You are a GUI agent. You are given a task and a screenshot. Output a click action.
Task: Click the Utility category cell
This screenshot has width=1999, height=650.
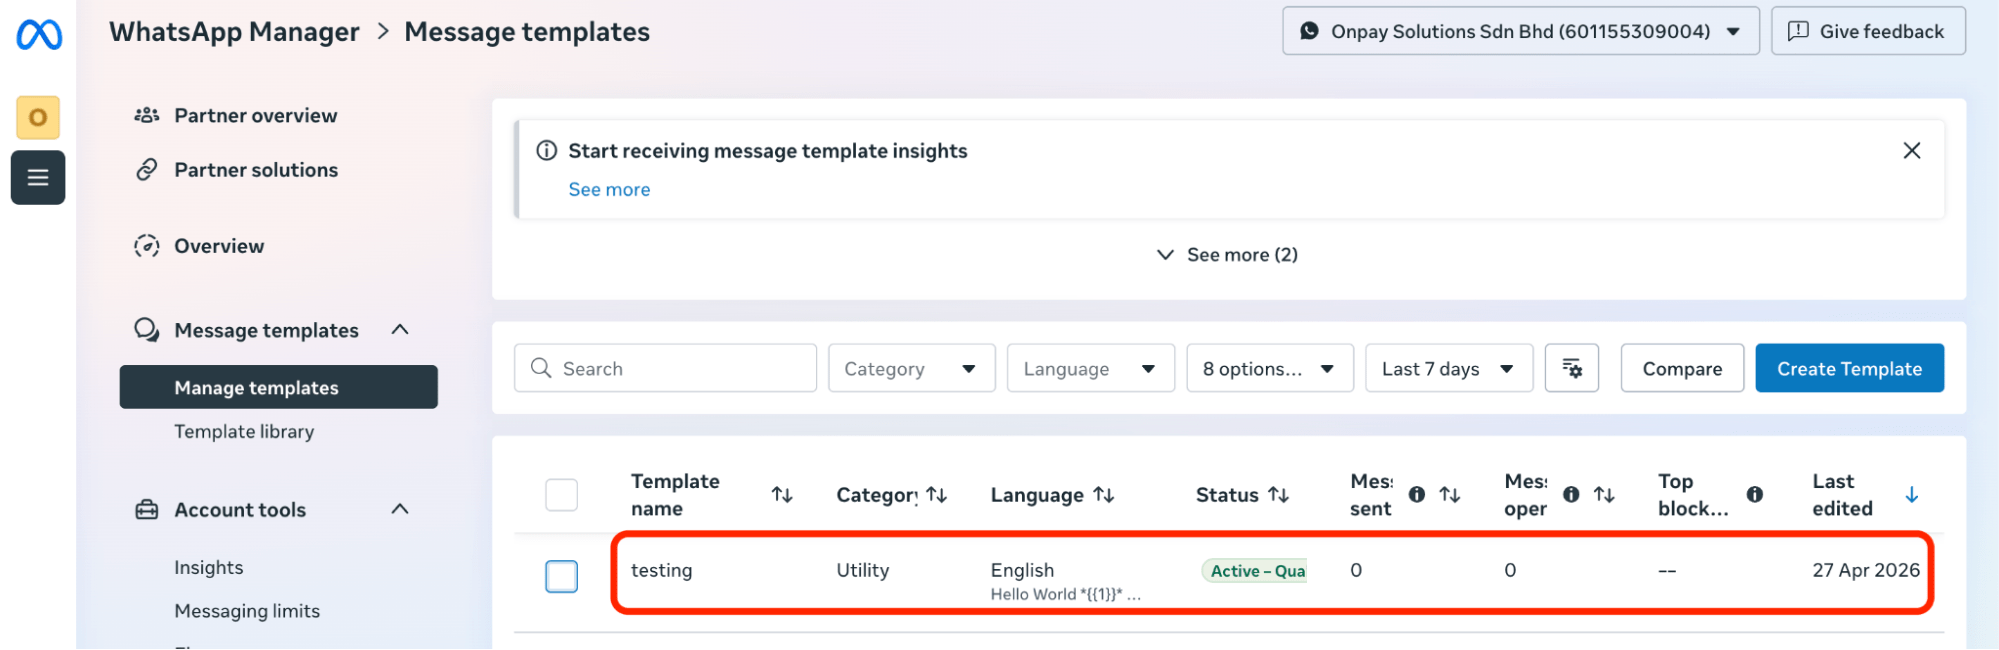point(862,570)
